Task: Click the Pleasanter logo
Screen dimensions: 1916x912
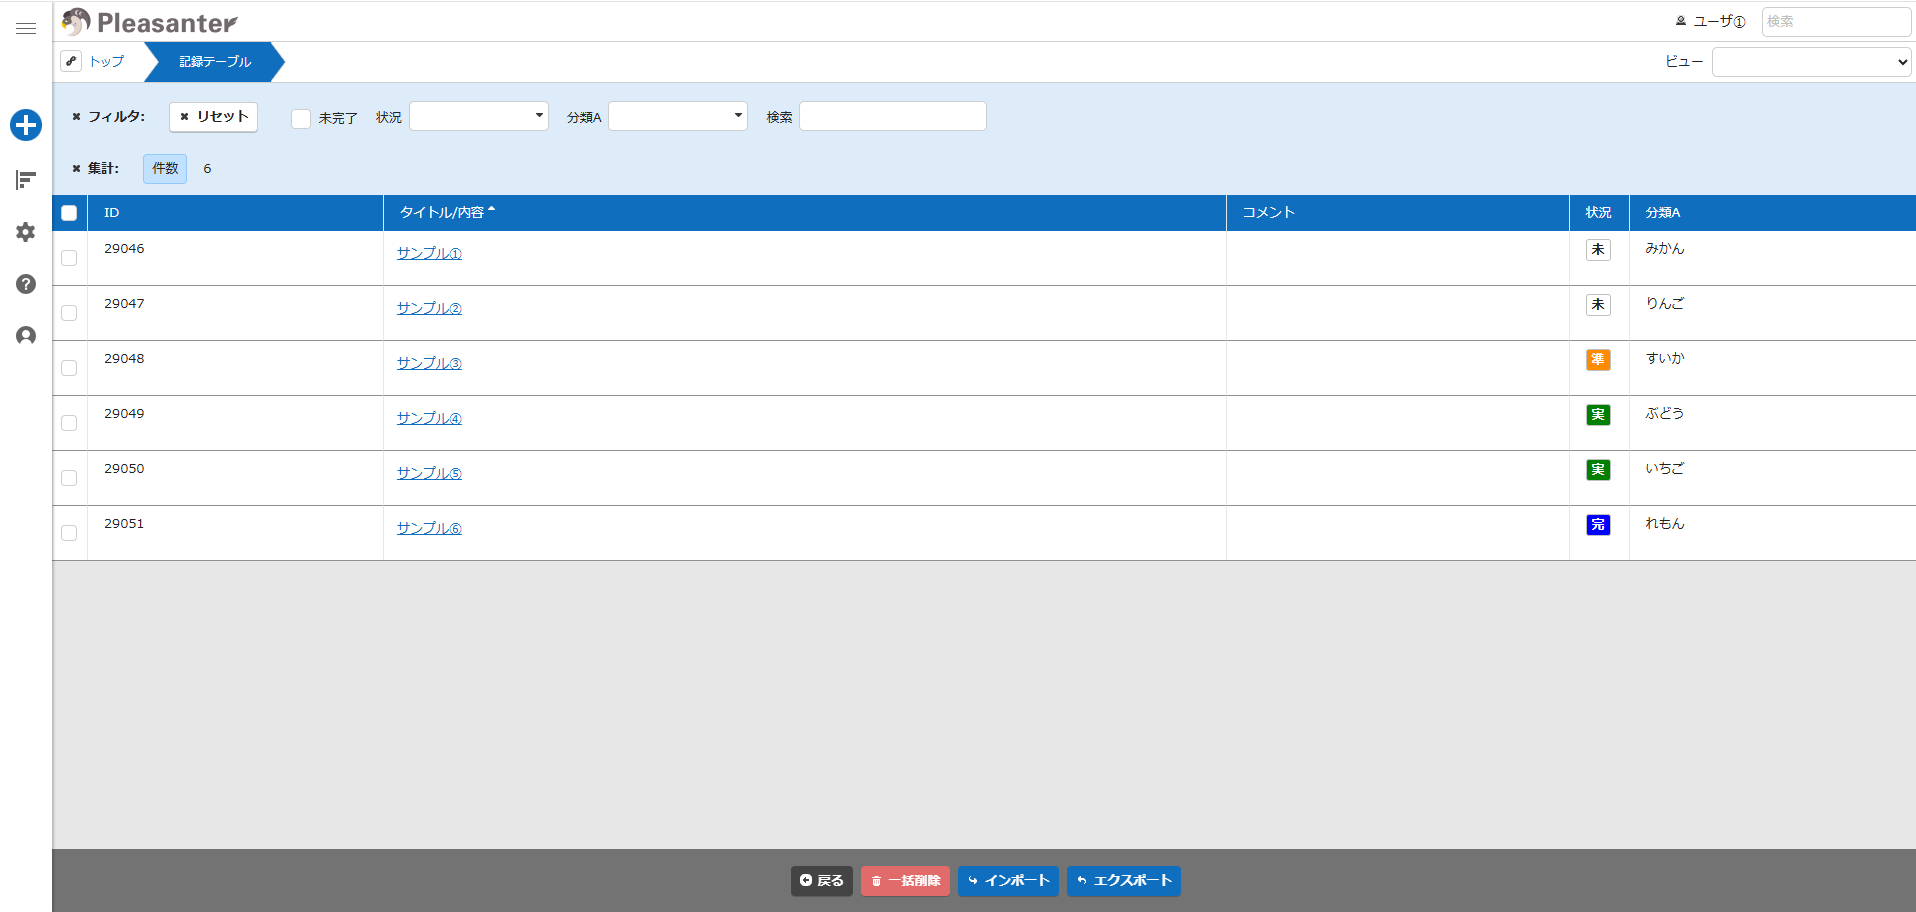Action: point(150,22)
